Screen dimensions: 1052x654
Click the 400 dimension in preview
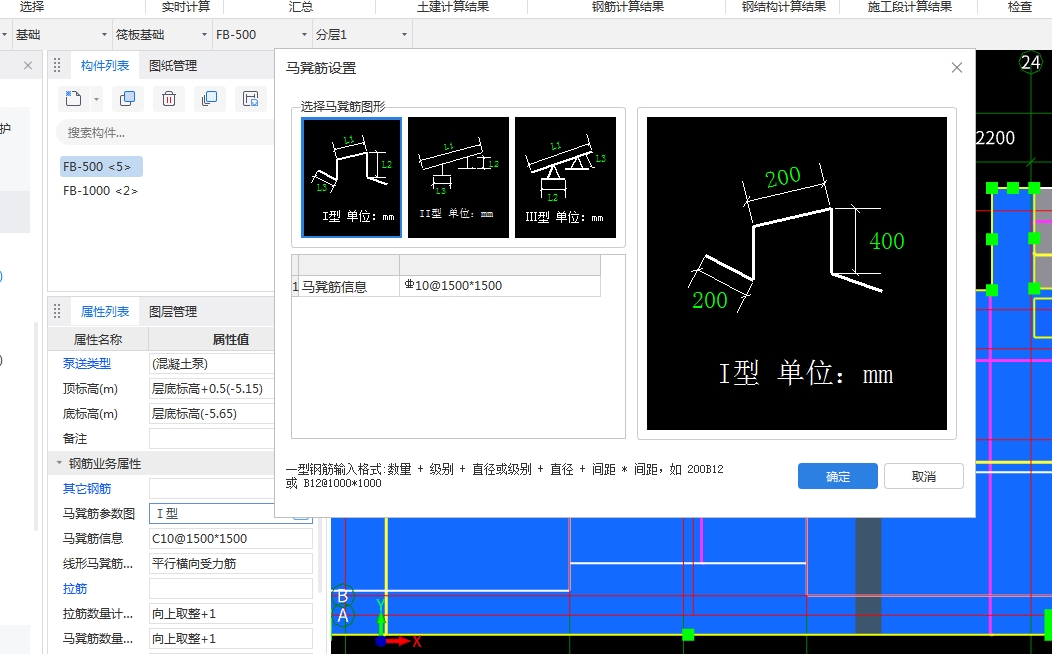pyautogui.click(x=887, y=241)
